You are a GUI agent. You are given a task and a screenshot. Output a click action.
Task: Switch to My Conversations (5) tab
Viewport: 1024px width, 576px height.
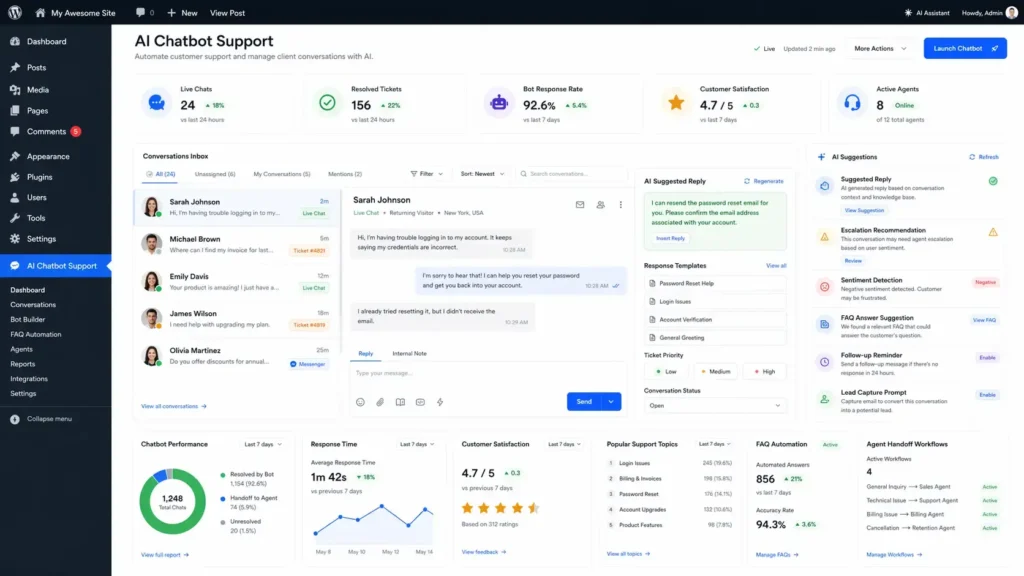[281, 174]
